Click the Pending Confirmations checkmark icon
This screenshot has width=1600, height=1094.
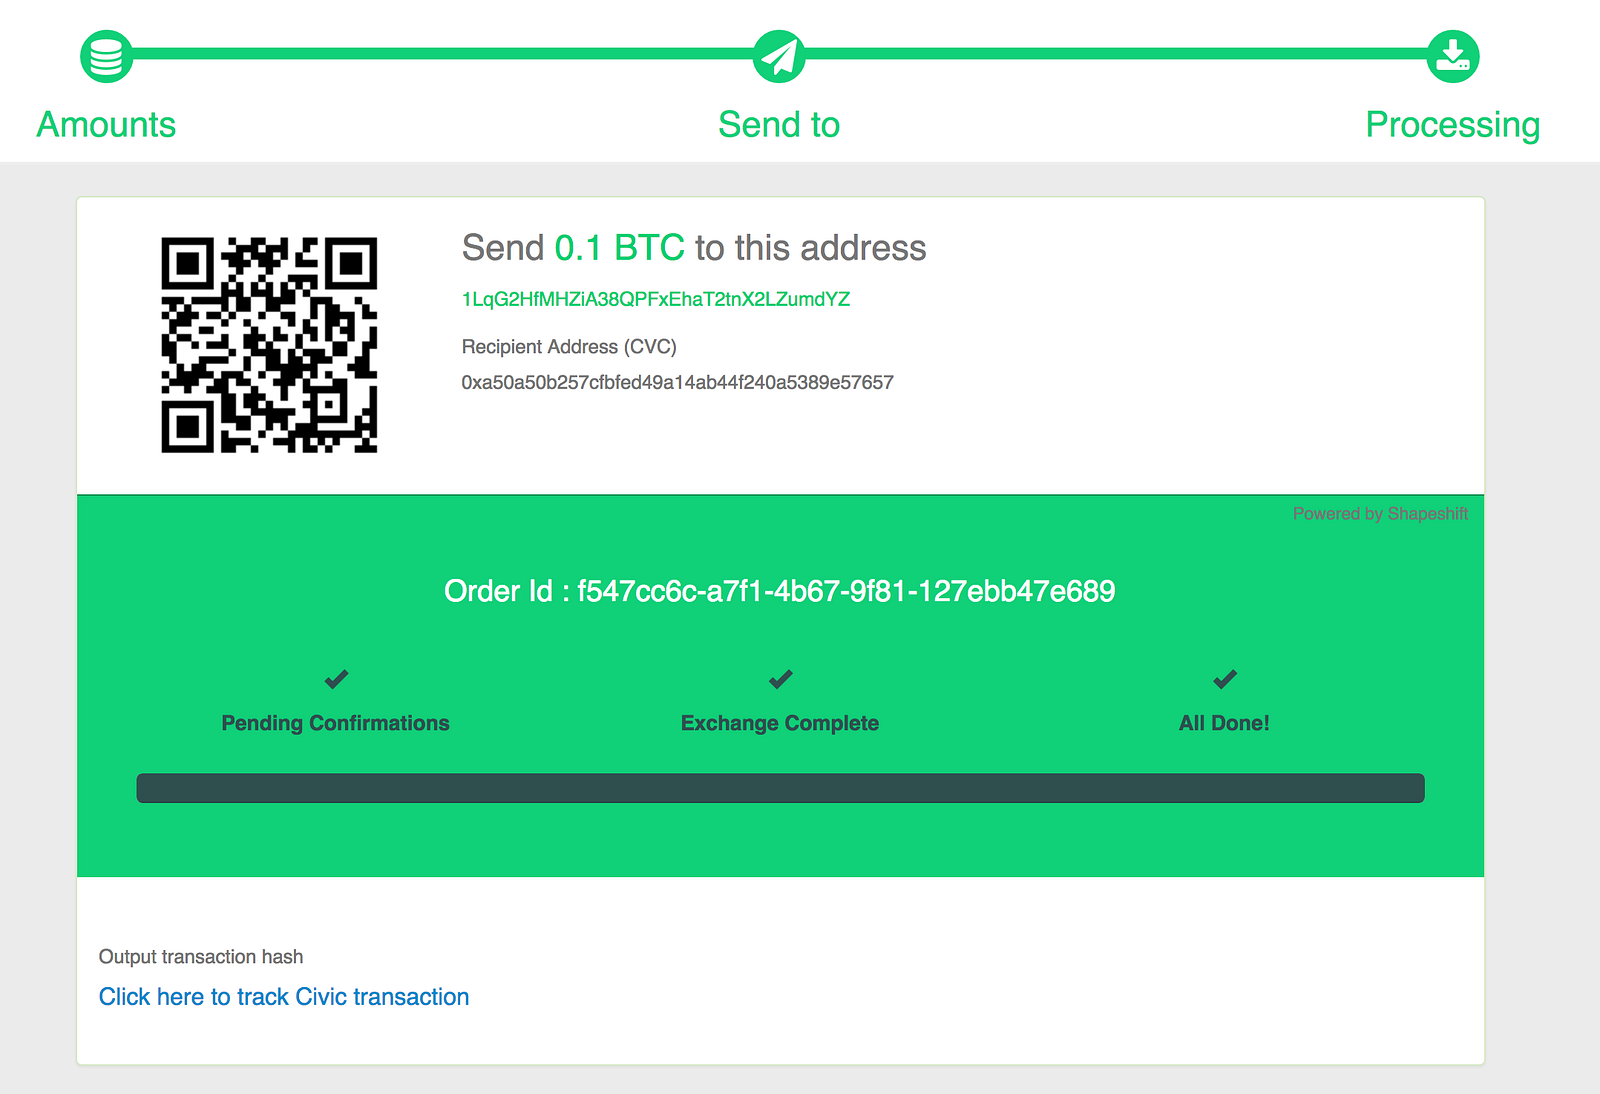pos(336,680)
